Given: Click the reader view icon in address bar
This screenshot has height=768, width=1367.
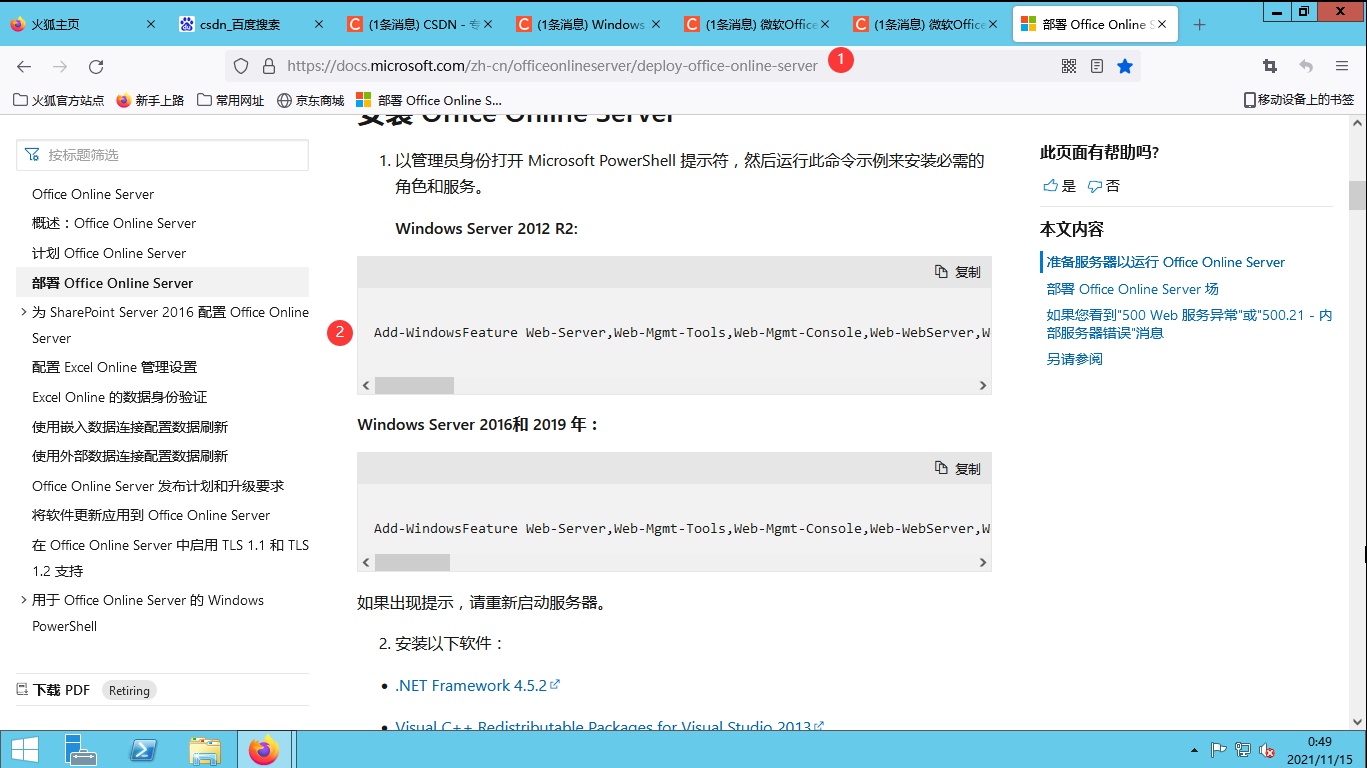Looking at the screenshot, I should click(1096, 64).
